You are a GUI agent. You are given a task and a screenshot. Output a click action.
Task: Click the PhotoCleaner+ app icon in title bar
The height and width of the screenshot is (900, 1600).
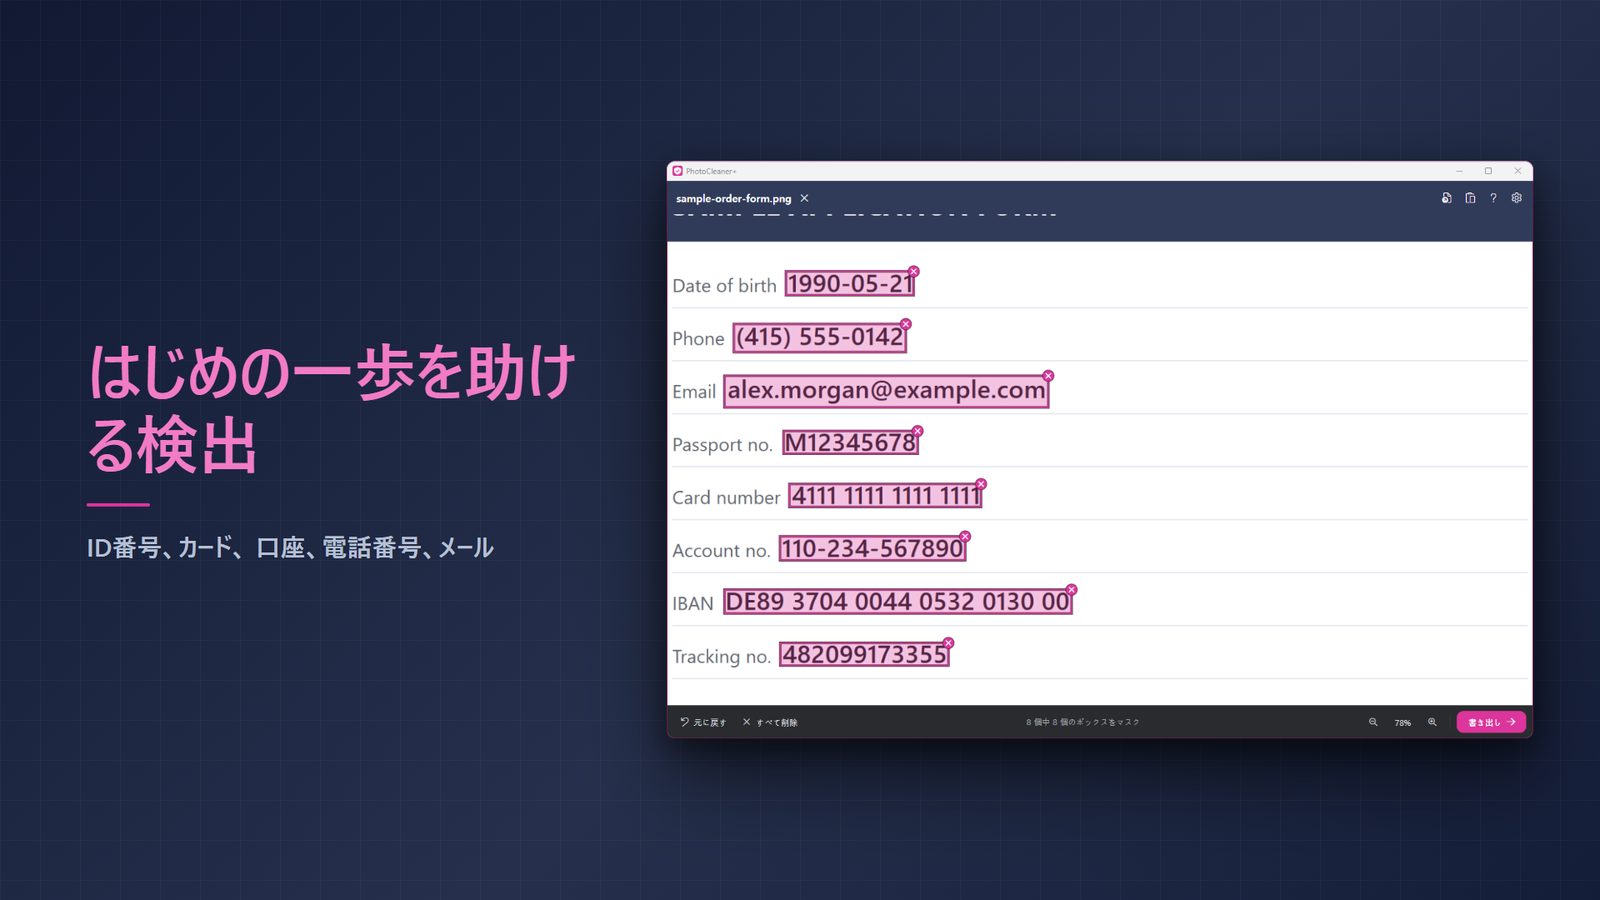(677, 171)
